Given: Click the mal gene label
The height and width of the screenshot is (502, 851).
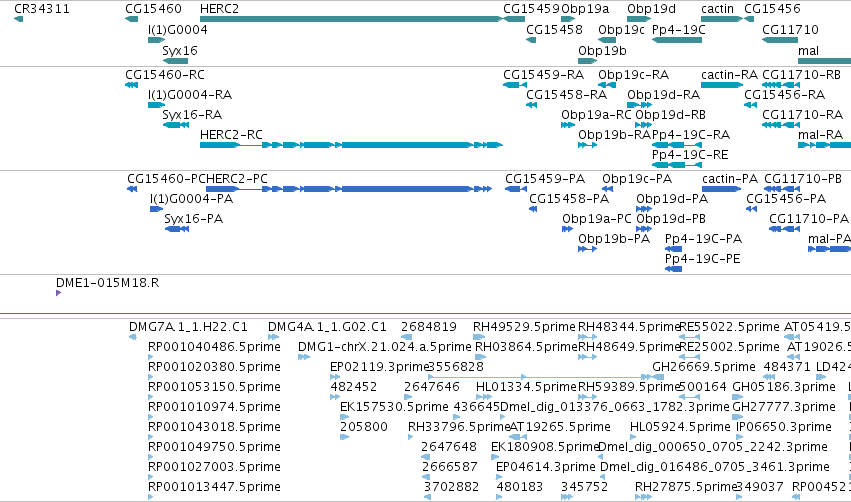Looking at the screenshot, I should point(808,50).
